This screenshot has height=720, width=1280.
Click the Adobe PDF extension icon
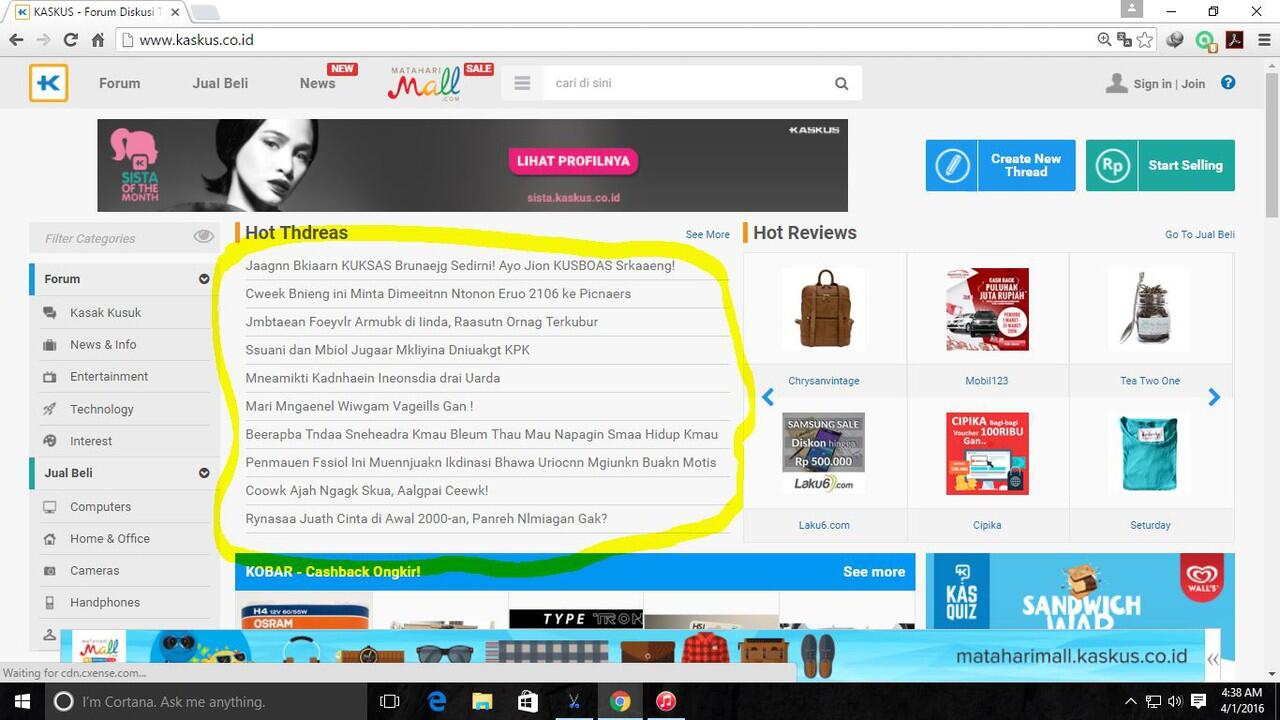[1234, 40]
